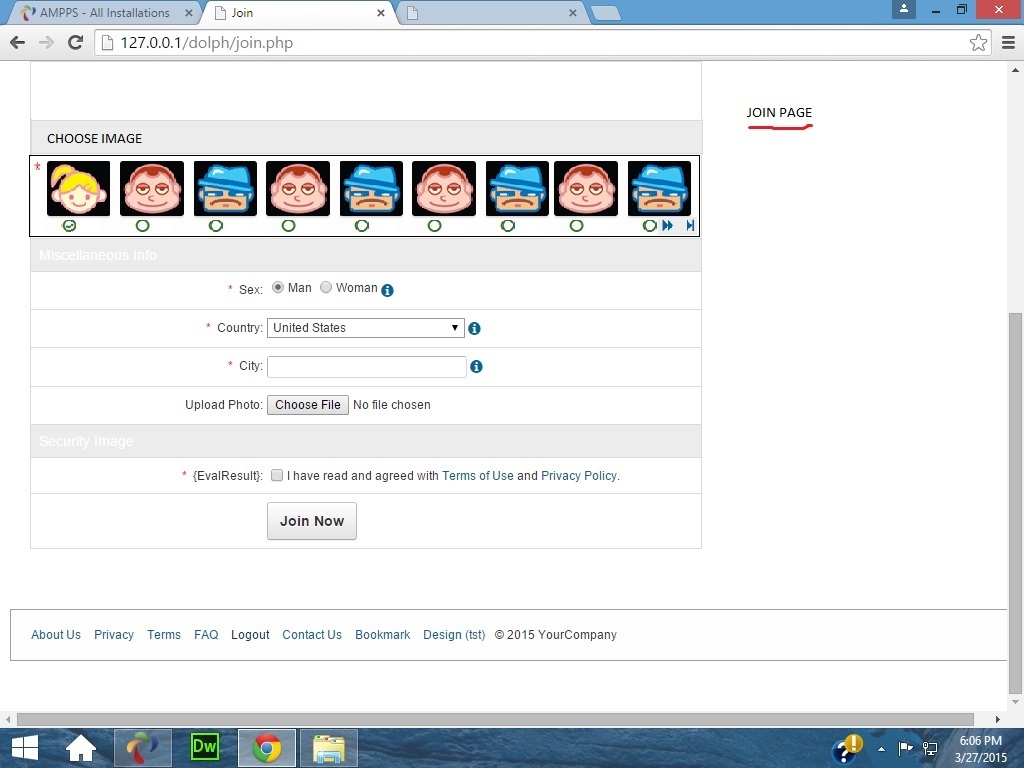The height and width of the screenshot is (768, 1024).
Task: Click scroll right arrow on horizontal scrollbar
Action: point(997,719)
